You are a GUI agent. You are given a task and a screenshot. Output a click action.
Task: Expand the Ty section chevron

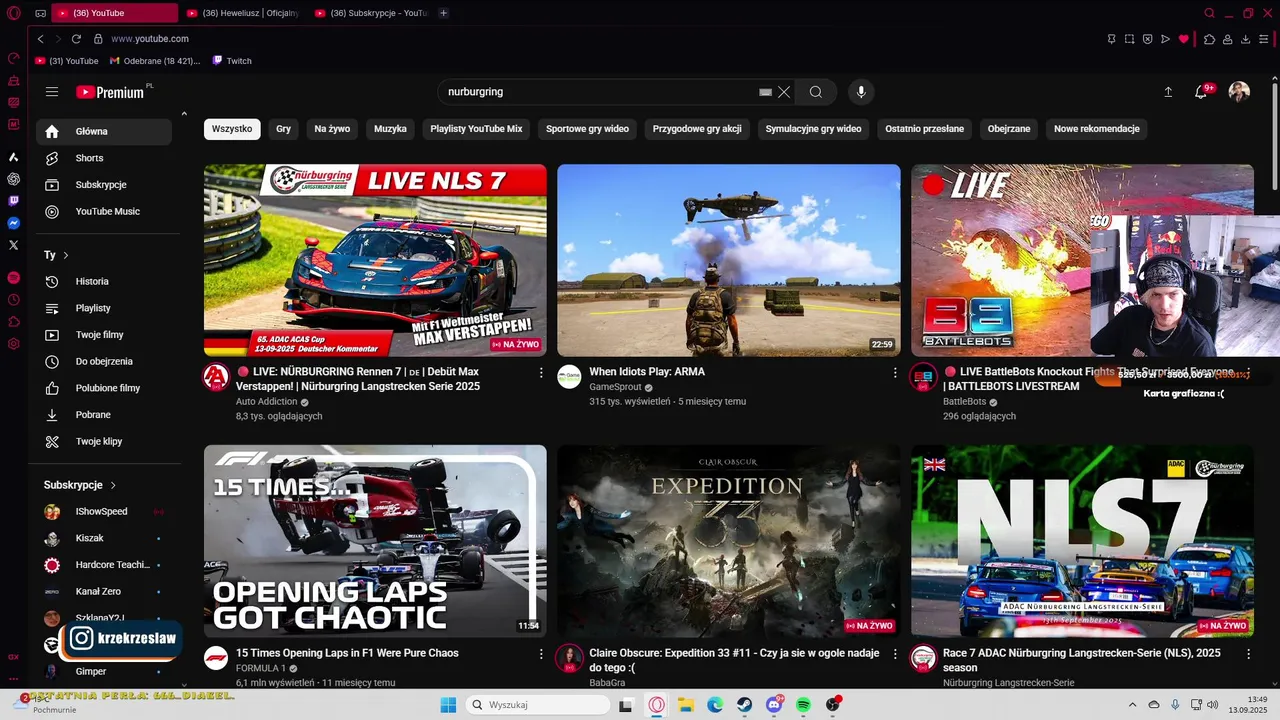click(66, 255)
